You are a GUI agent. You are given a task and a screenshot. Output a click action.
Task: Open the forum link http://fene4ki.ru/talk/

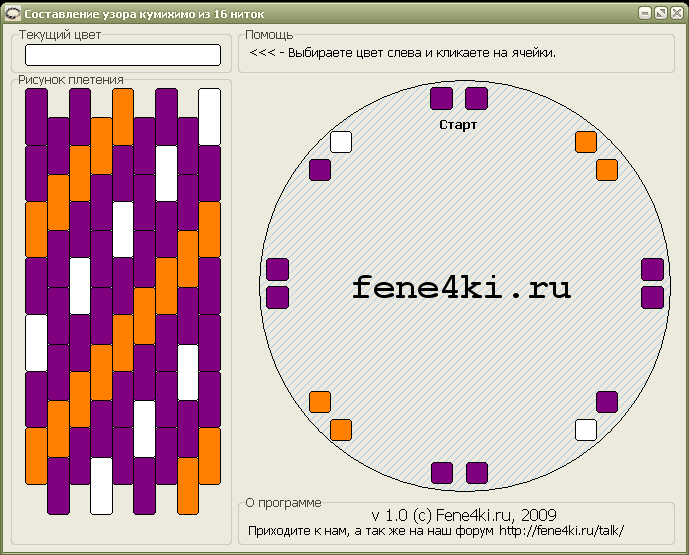(562, 531)
